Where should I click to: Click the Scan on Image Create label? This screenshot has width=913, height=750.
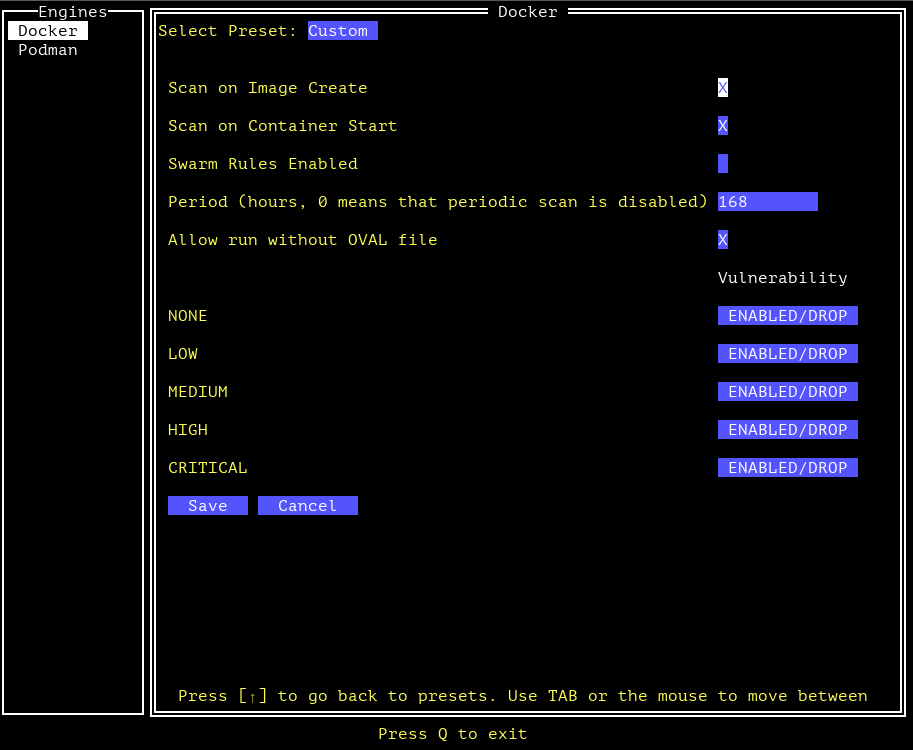click(268, 88)
